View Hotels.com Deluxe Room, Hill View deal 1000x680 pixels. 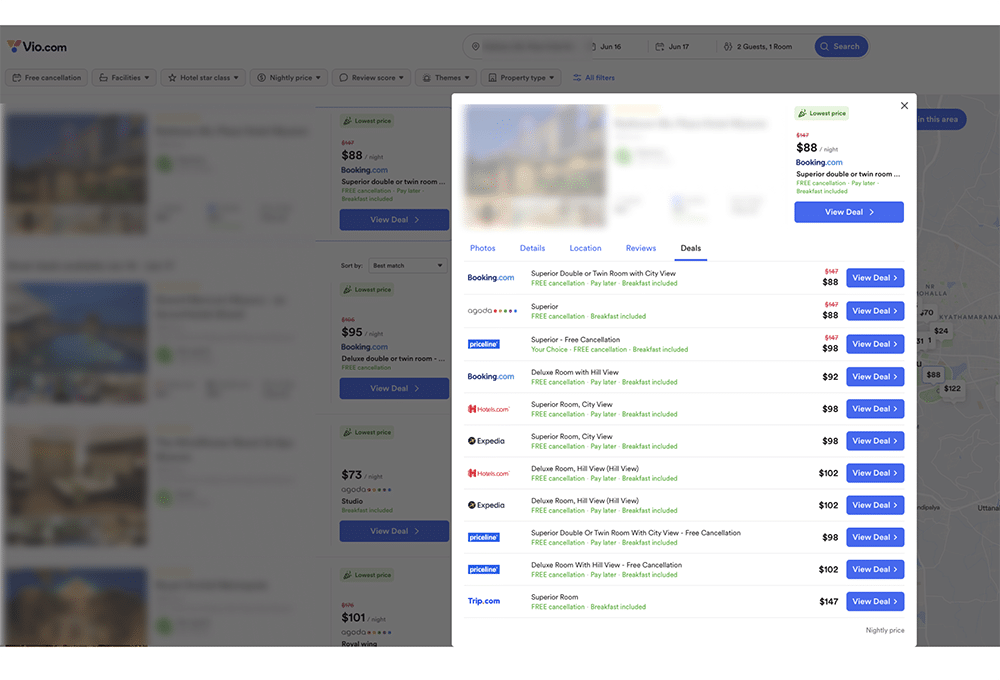874,473
